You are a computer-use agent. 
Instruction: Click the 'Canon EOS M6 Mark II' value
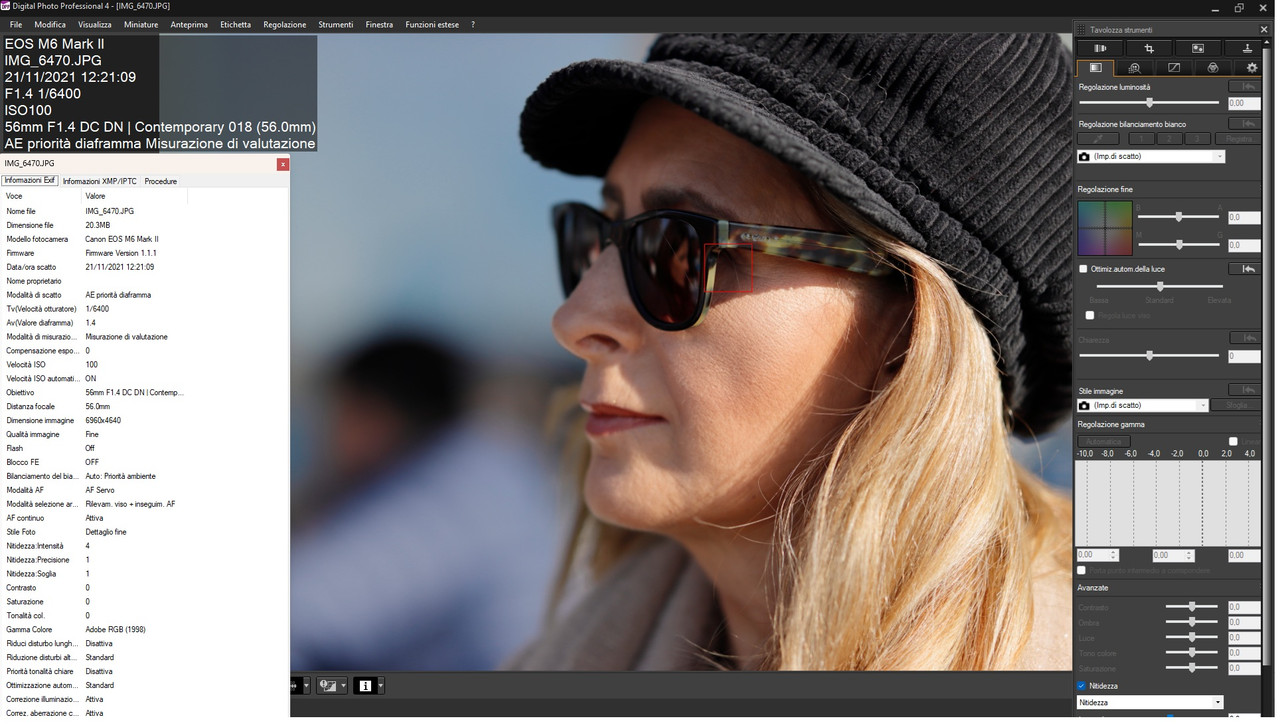coord(122,239)
